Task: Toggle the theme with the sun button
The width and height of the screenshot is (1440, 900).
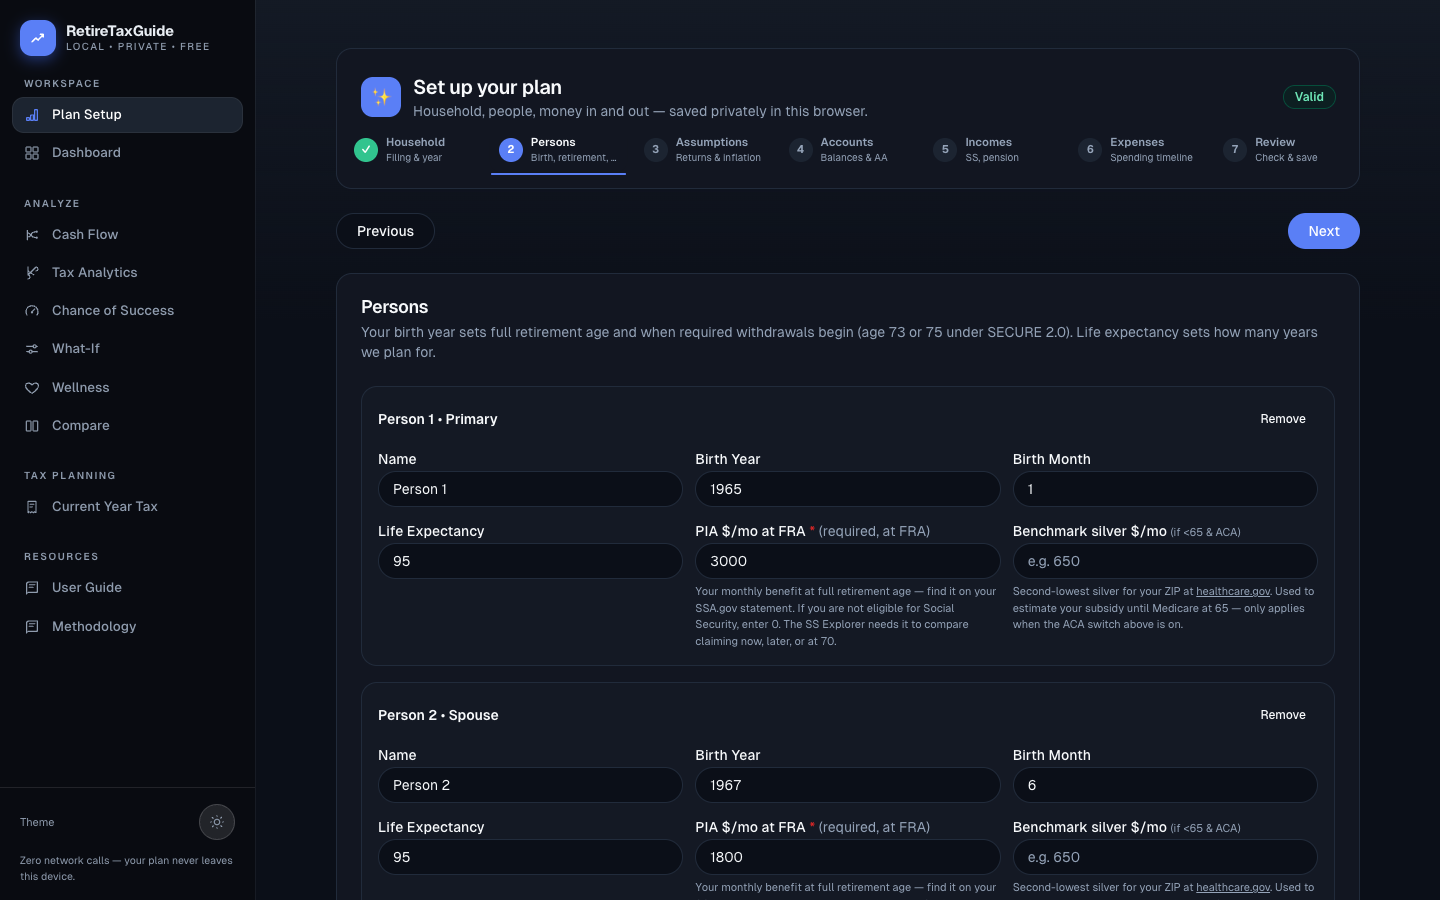Action: [217, 822]
